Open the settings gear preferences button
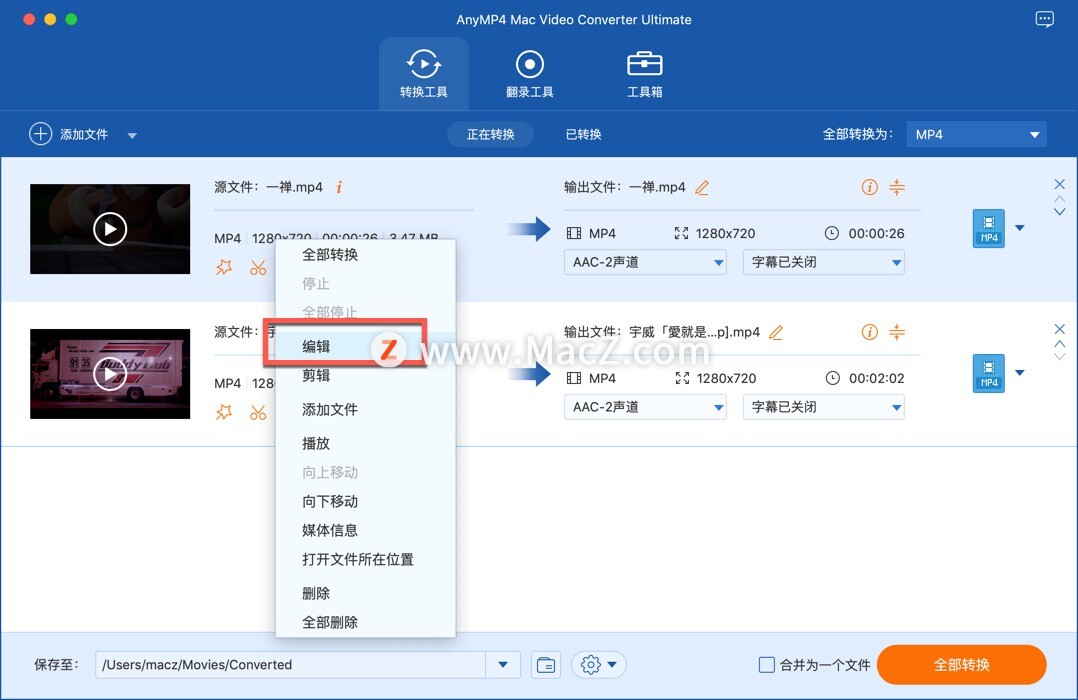 pos(598,665)
